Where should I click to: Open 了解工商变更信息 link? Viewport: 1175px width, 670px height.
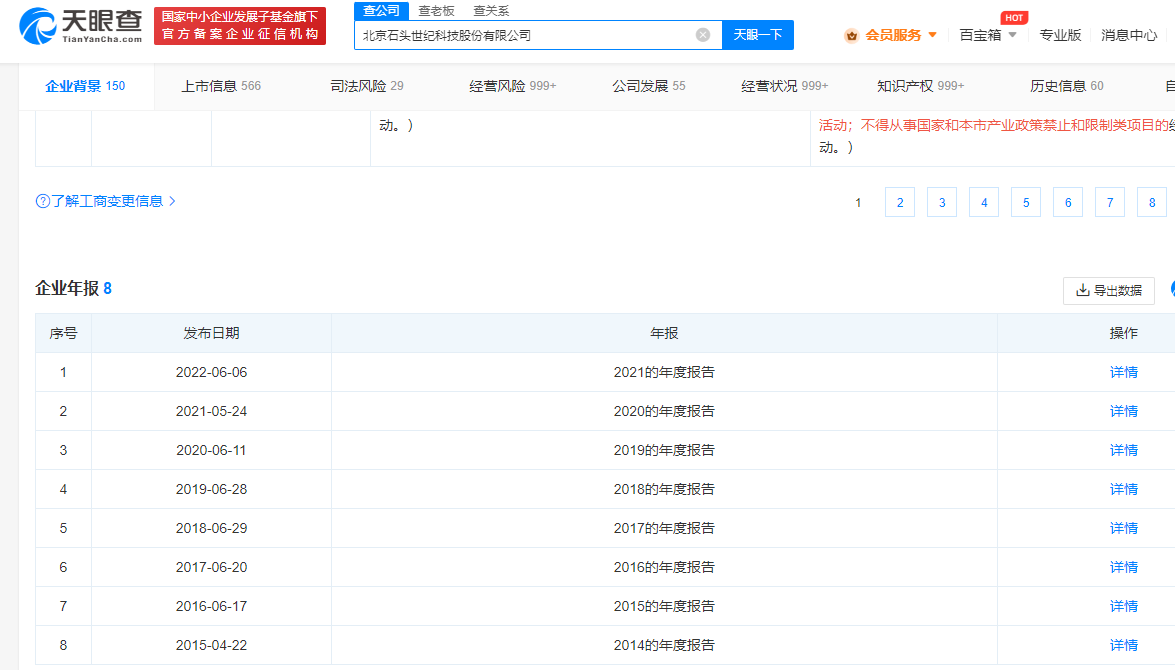[106, 201]
